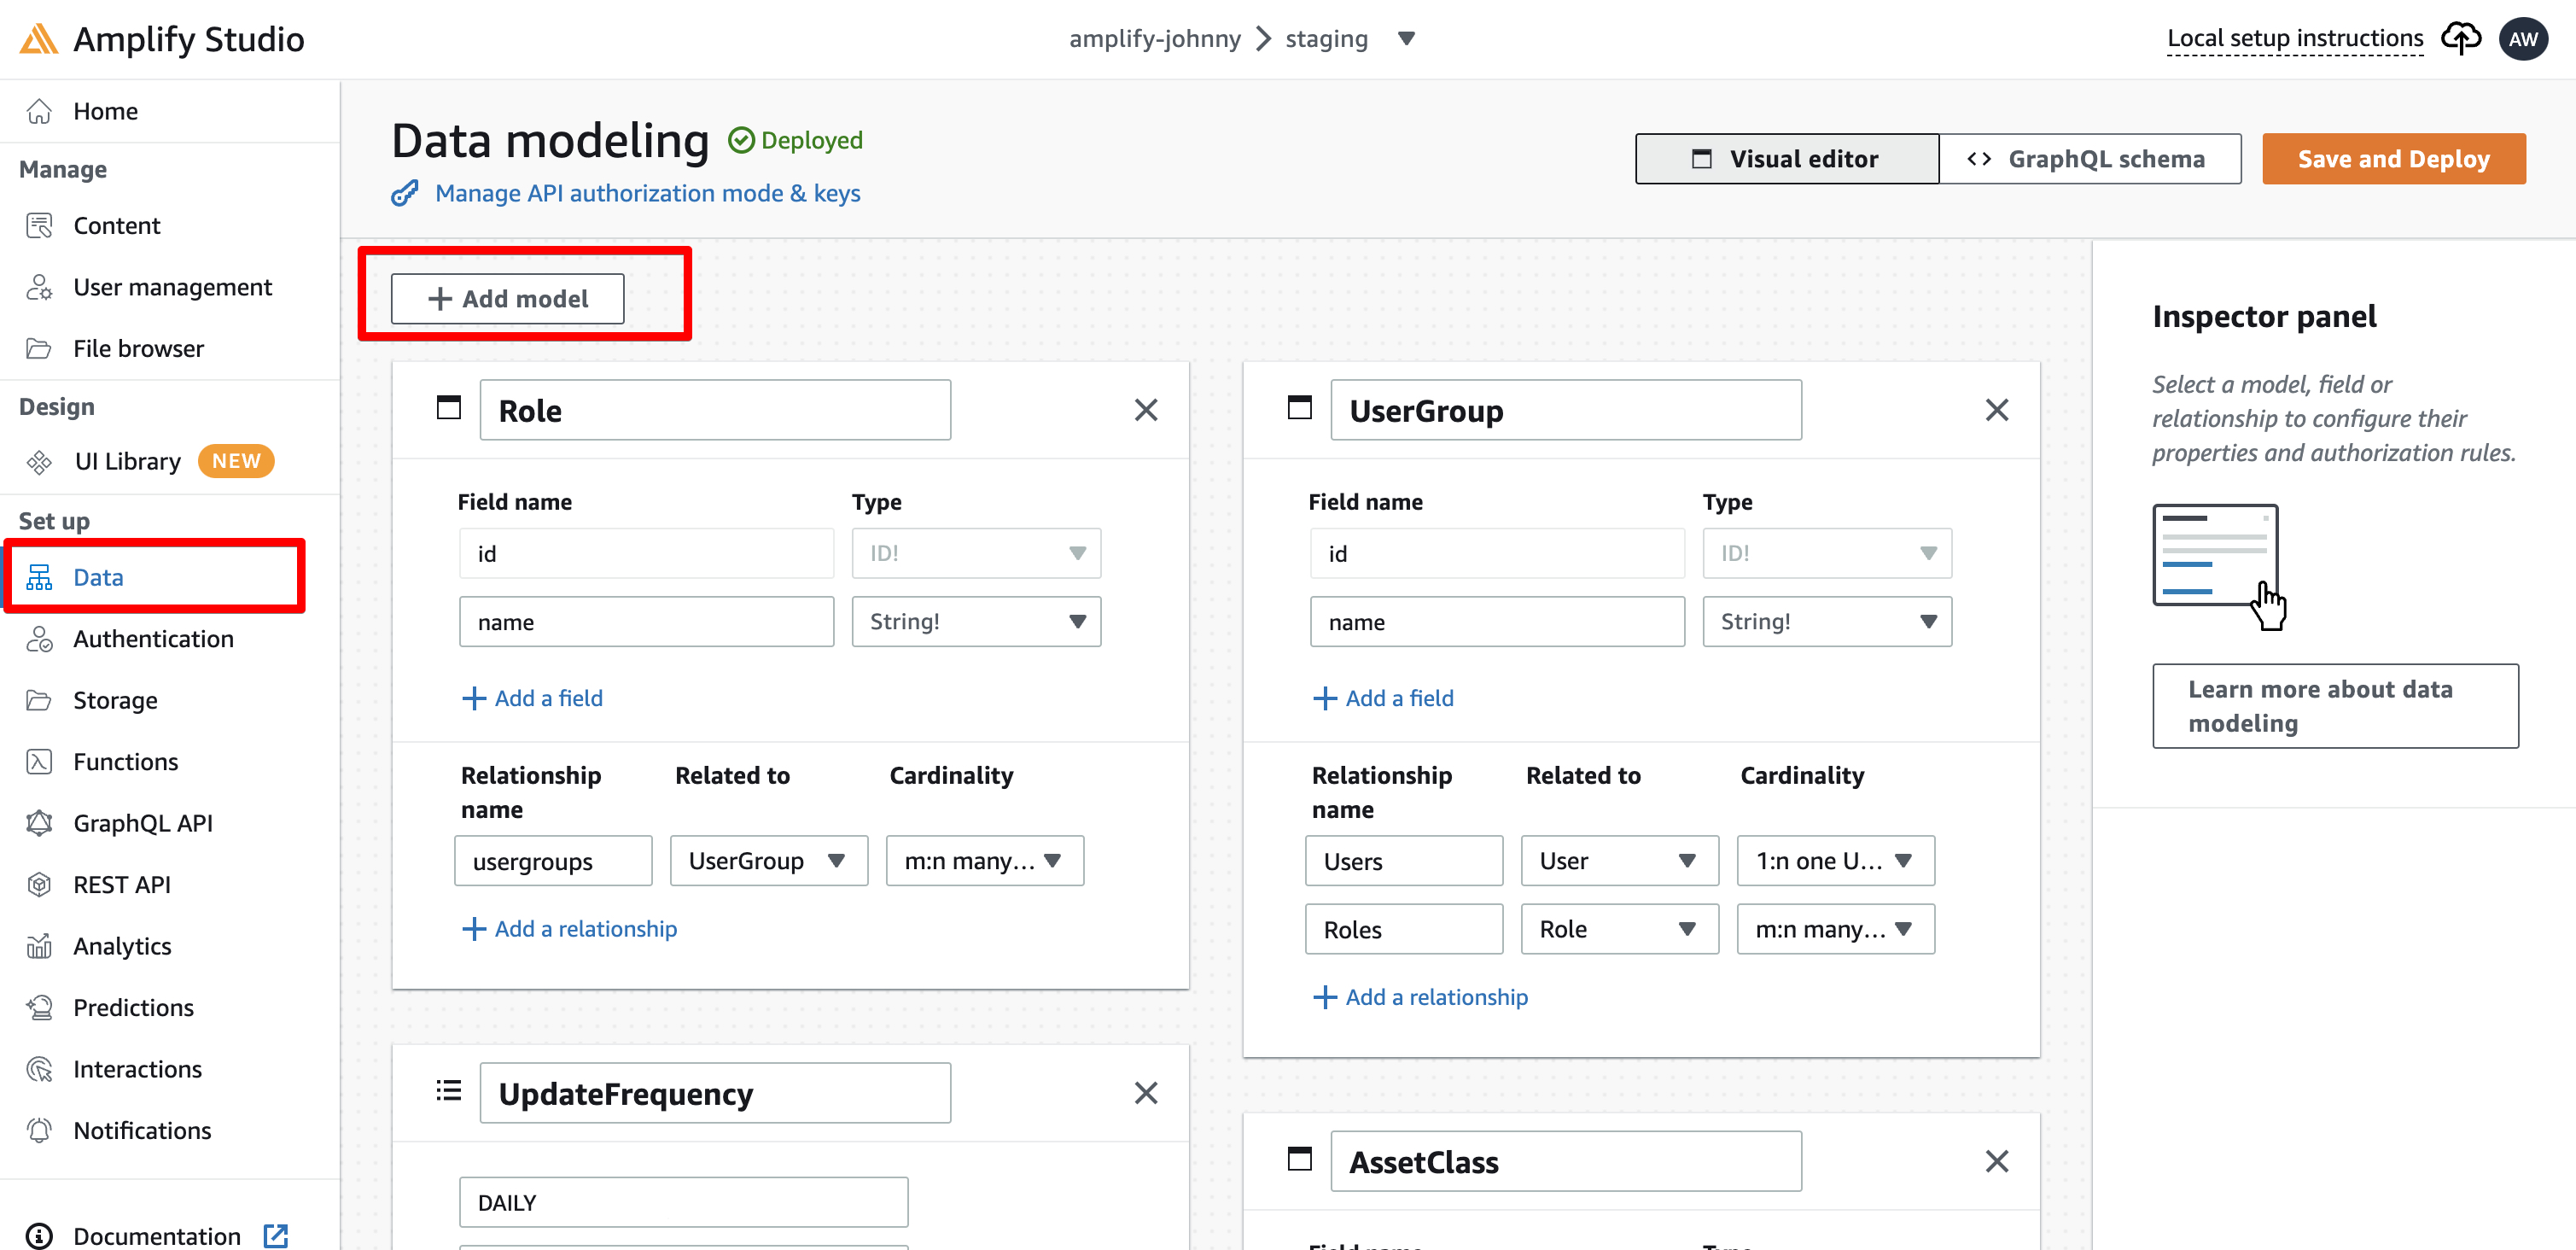Click the Amplify Studio logo icon
The width and height of the screenshot is (2576, 1250).
[x=38, y=39]
